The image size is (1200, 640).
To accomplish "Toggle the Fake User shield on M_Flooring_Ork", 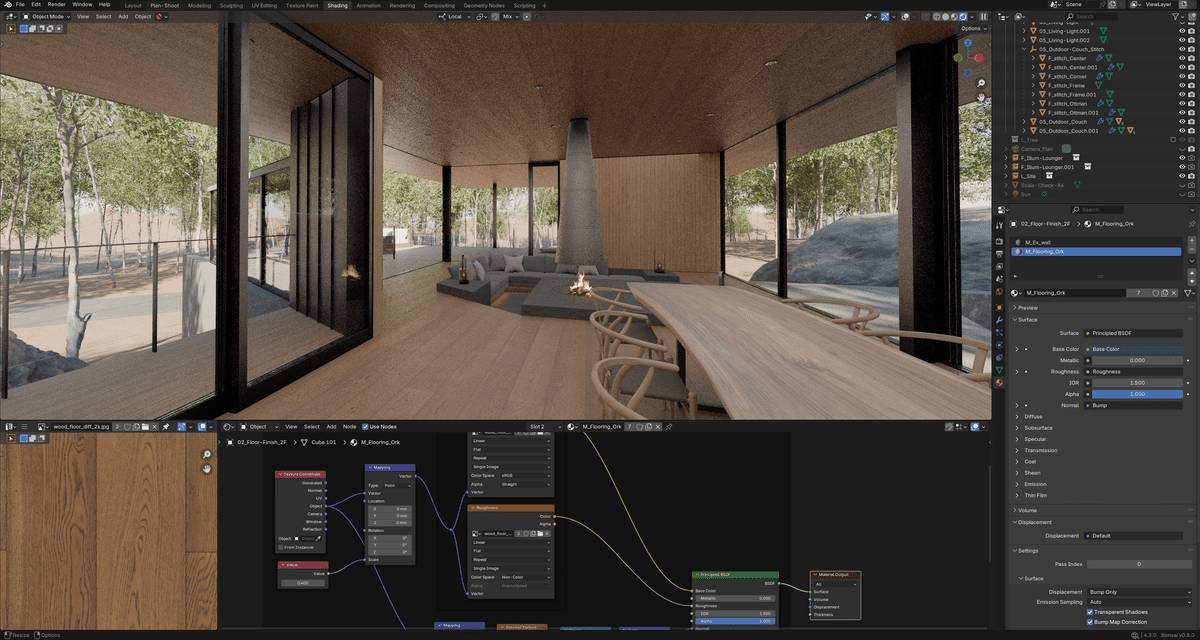I will [x=1156, y=292].
